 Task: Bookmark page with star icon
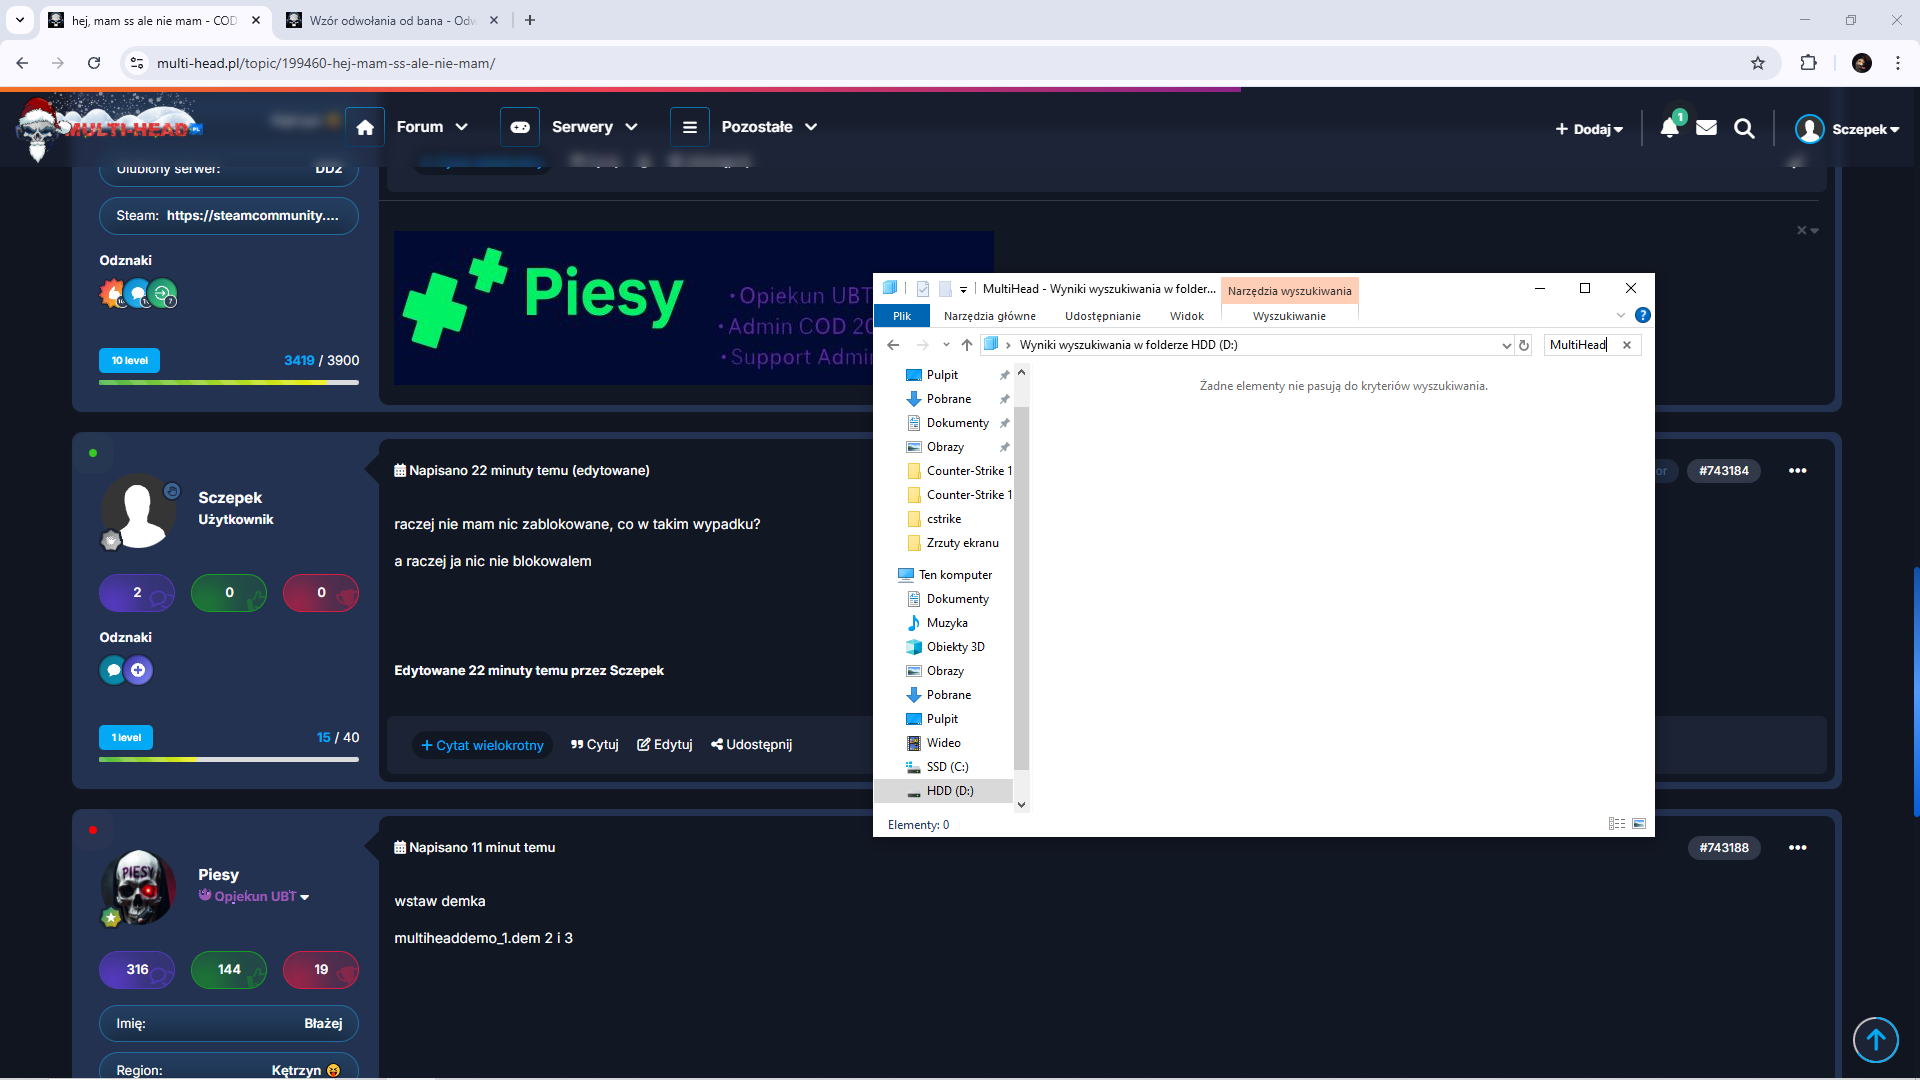pos(1758,63)
